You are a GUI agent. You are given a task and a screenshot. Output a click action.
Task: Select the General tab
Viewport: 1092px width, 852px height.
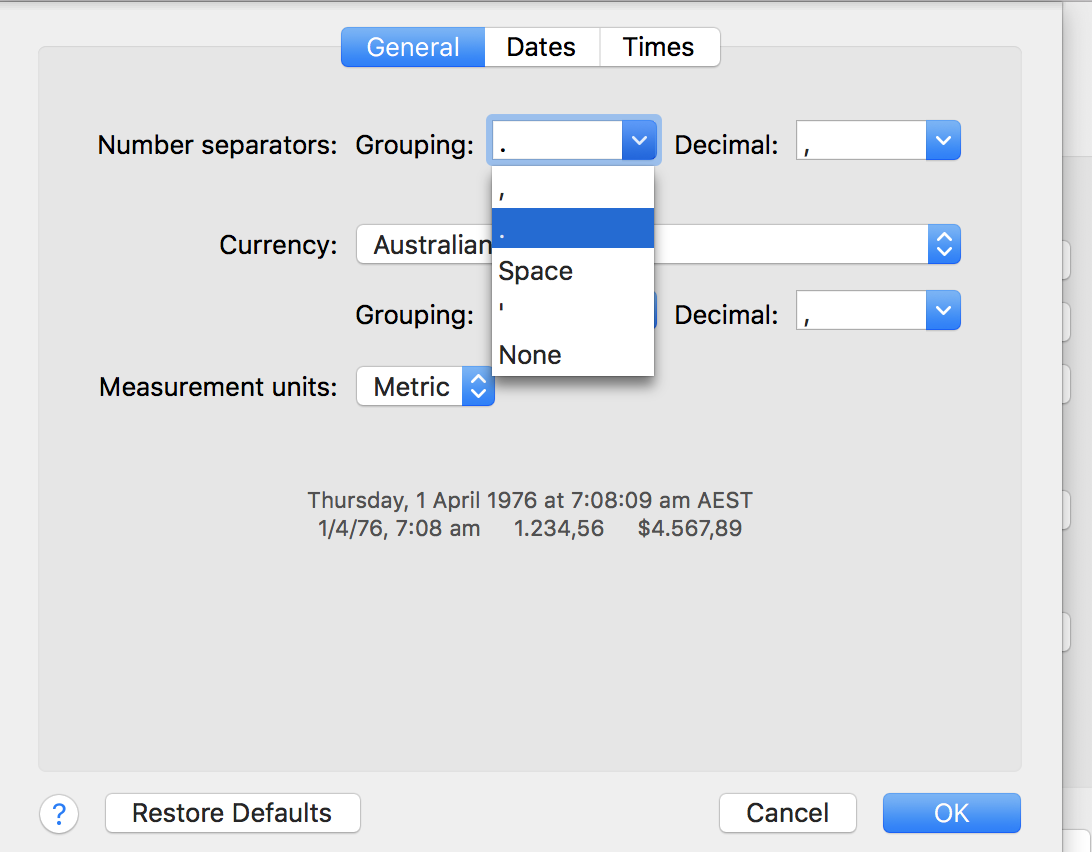click(x=413, y=47)
